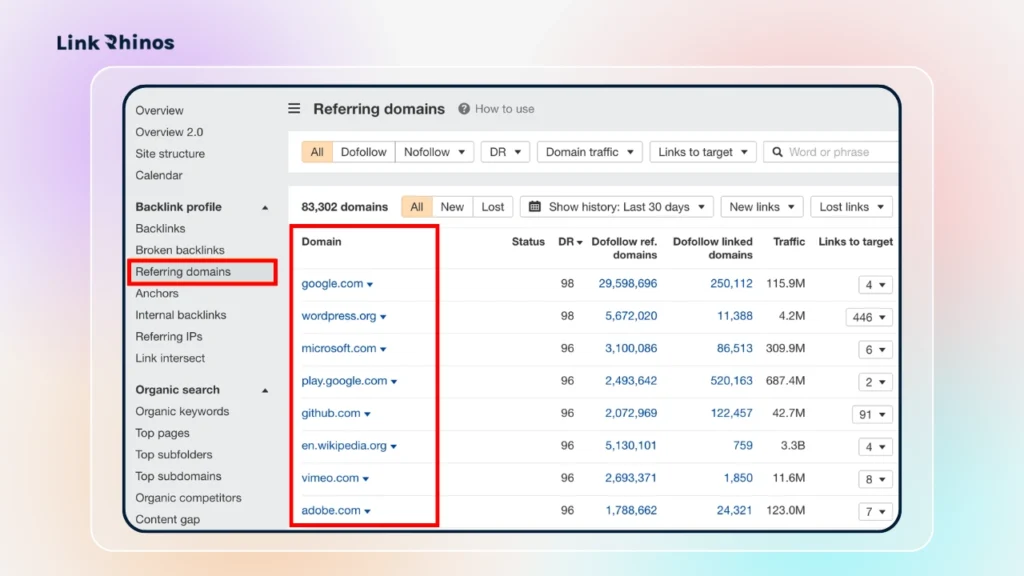
Task: Open Site structure in the sidebar
Action: (x=170, y=153)
